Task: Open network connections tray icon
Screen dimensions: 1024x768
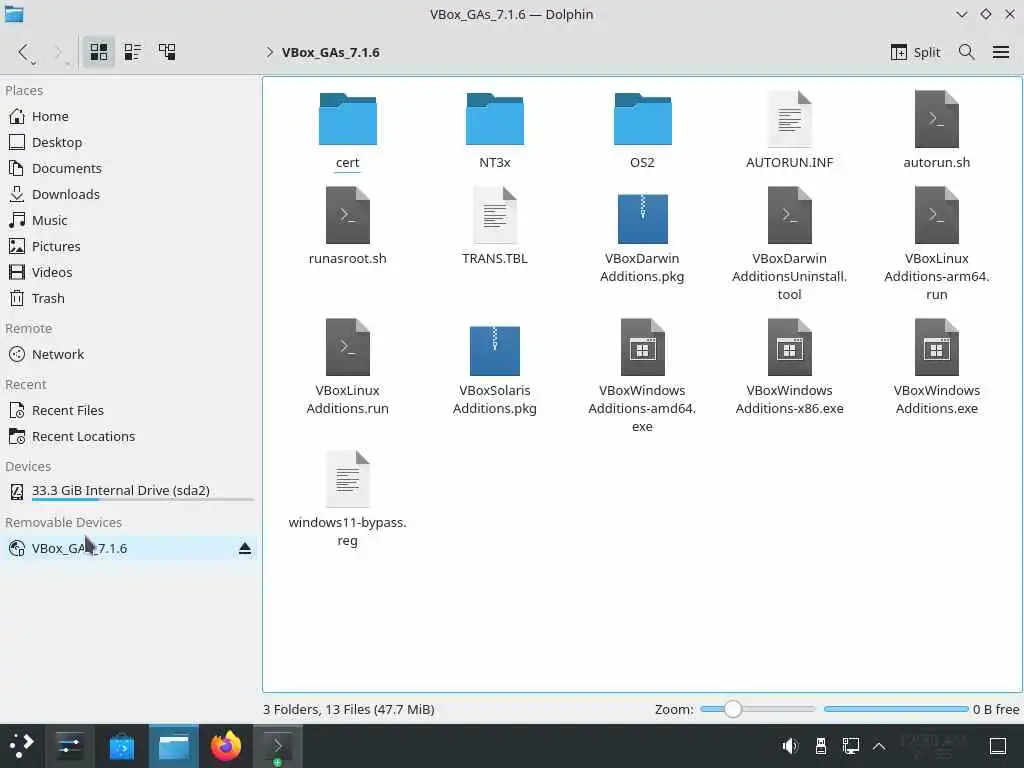Action: click(x=850, y=746)
